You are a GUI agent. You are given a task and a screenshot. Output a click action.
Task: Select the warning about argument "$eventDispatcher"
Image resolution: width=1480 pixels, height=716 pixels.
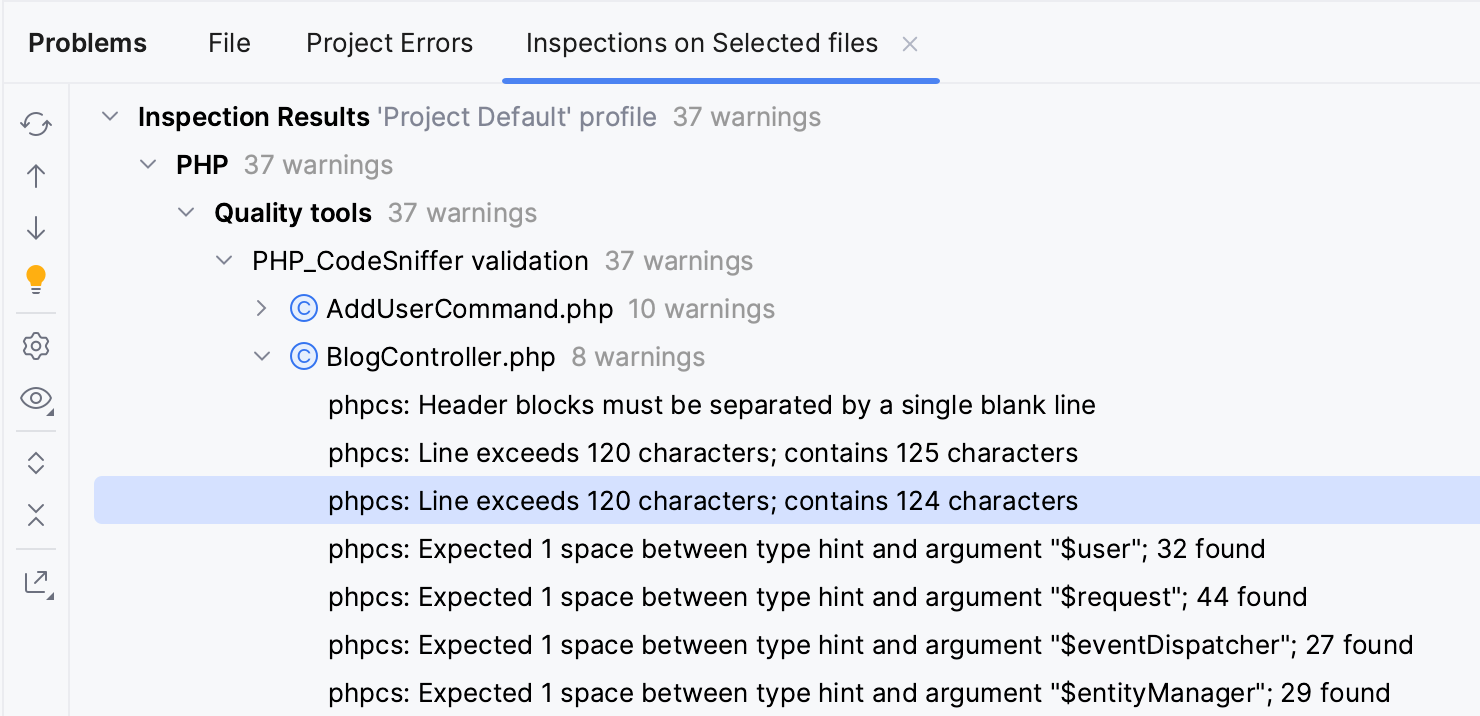pyautogui.click(x=870, y=645)
